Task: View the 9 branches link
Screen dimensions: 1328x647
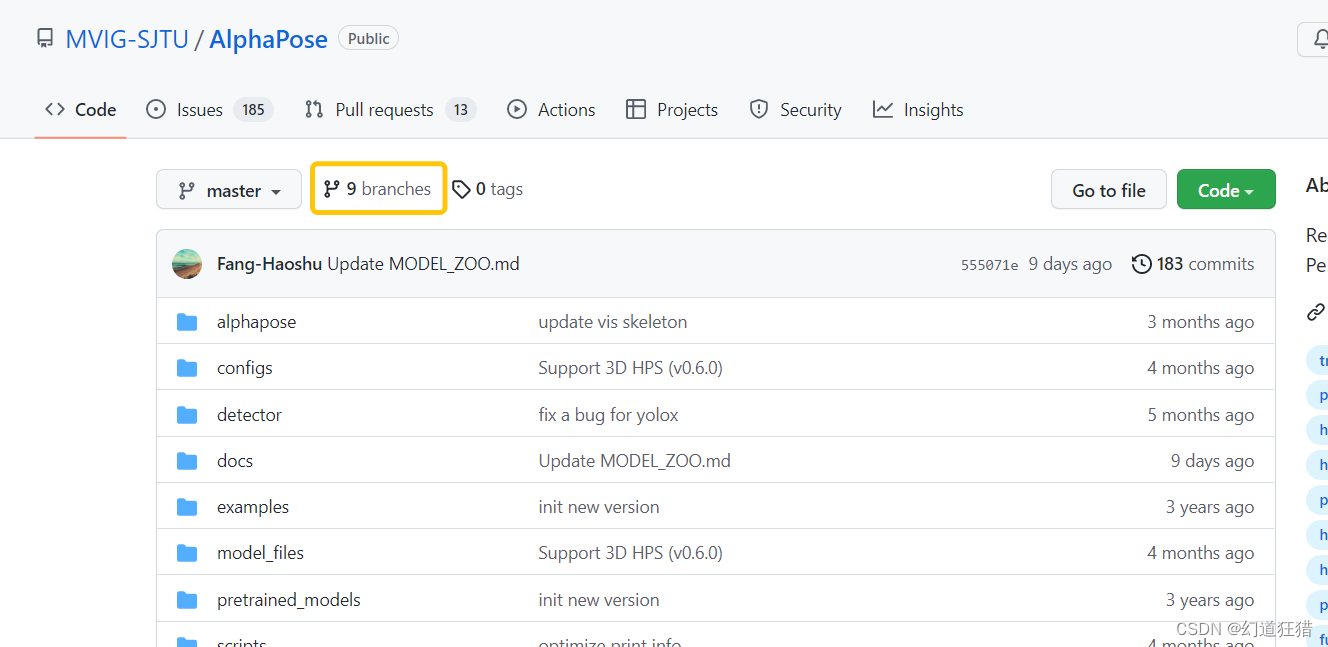Action: tap(378, 188)
